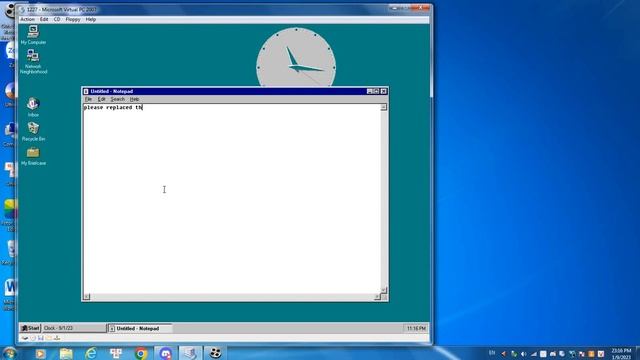Click the network signal tray icon
640x360 pixels.
(533, 354)
